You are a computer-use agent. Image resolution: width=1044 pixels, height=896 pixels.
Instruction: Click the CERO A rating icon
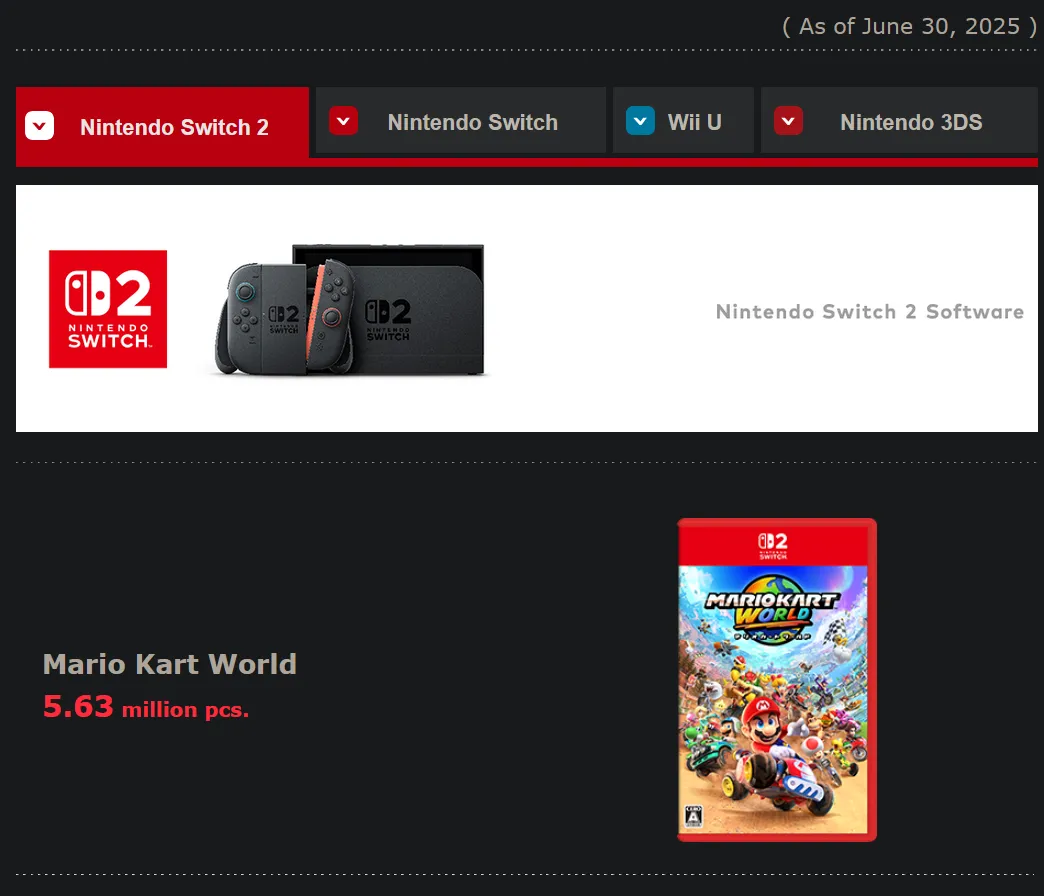693,815
